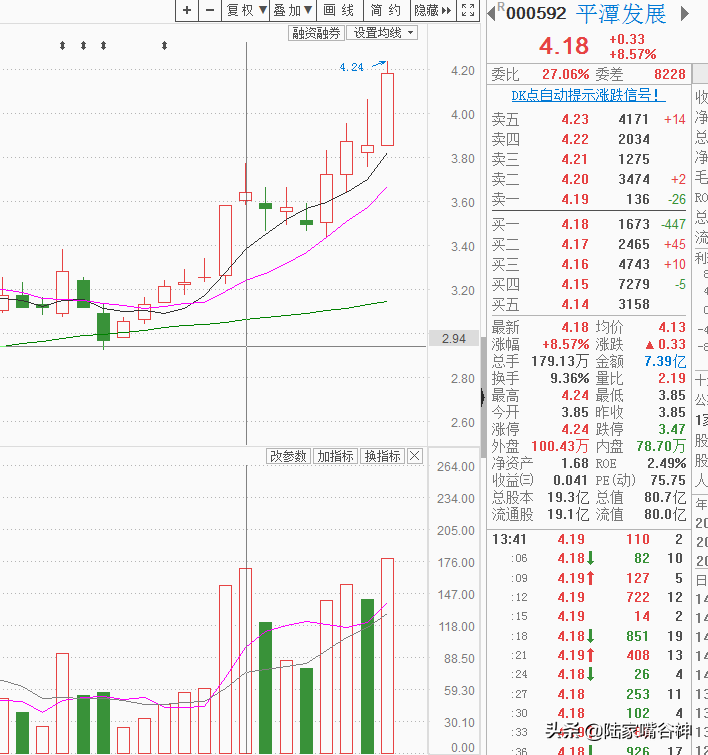Click 跌停 price 3.47
Screen dimensions: 708x755
pyautogui.click(x=672, y=429)
